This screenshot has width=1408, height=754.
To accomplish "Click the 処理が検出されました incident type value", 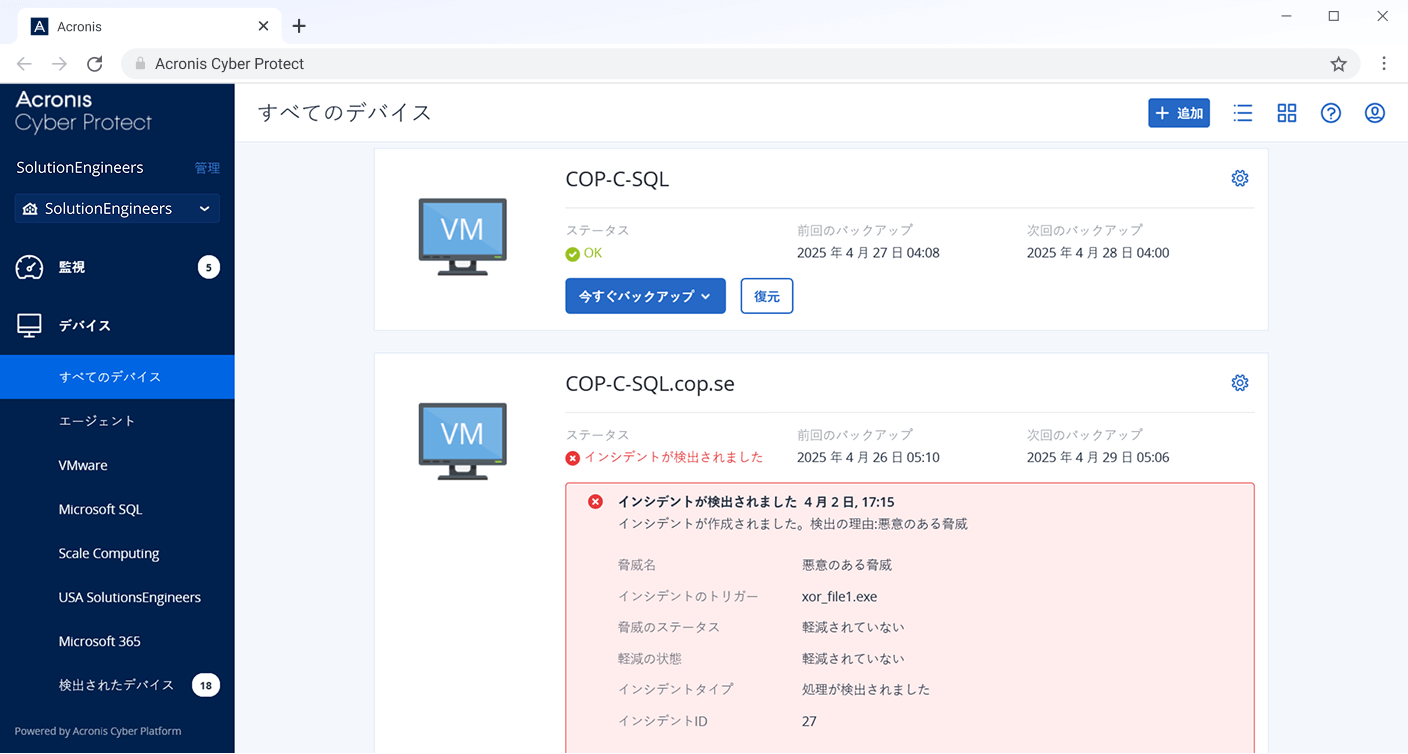I will (x=866, y=689).
